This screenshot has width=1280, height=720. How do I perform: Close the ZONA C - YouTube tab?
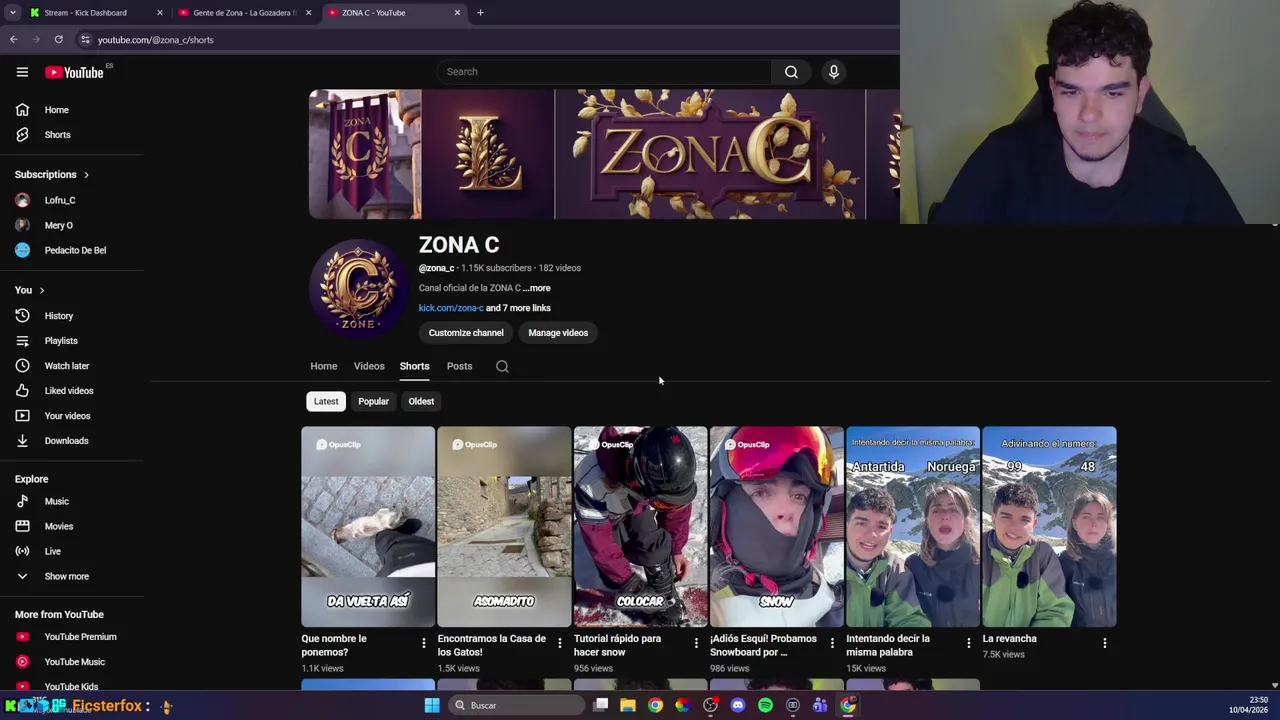pyautogui.click(x=457, y=13)
